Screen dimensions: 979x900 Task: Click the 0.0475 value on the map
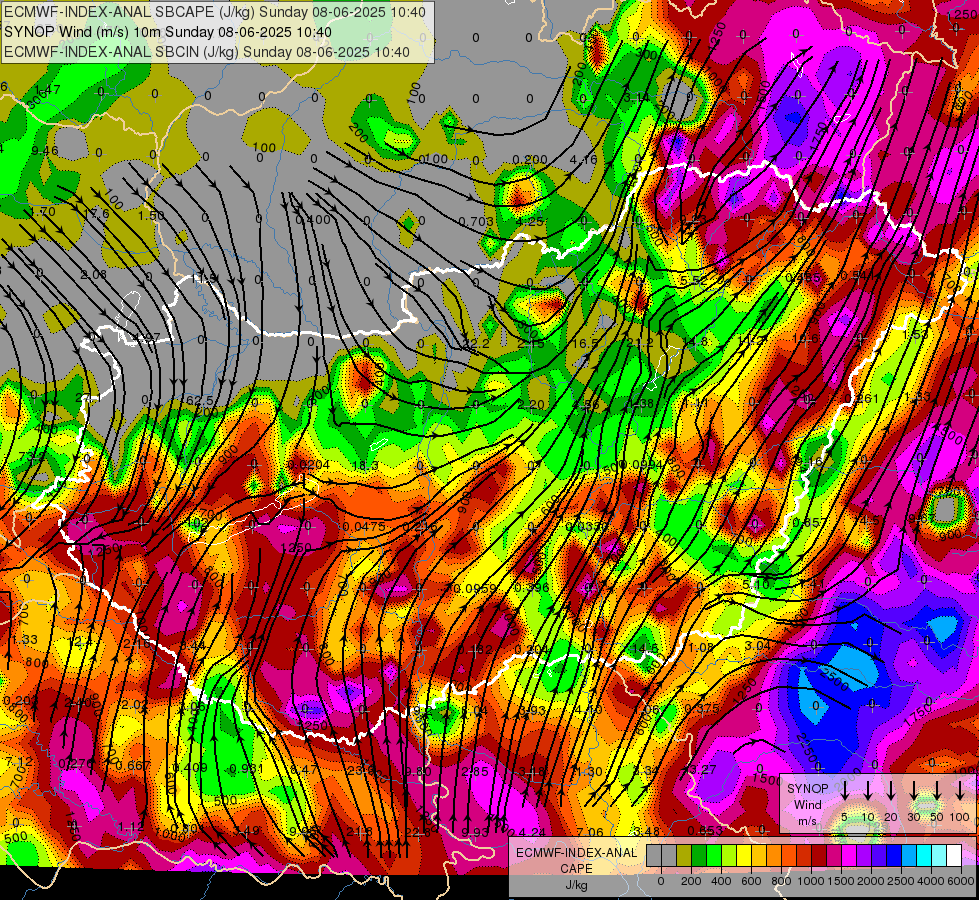[363, 527]
